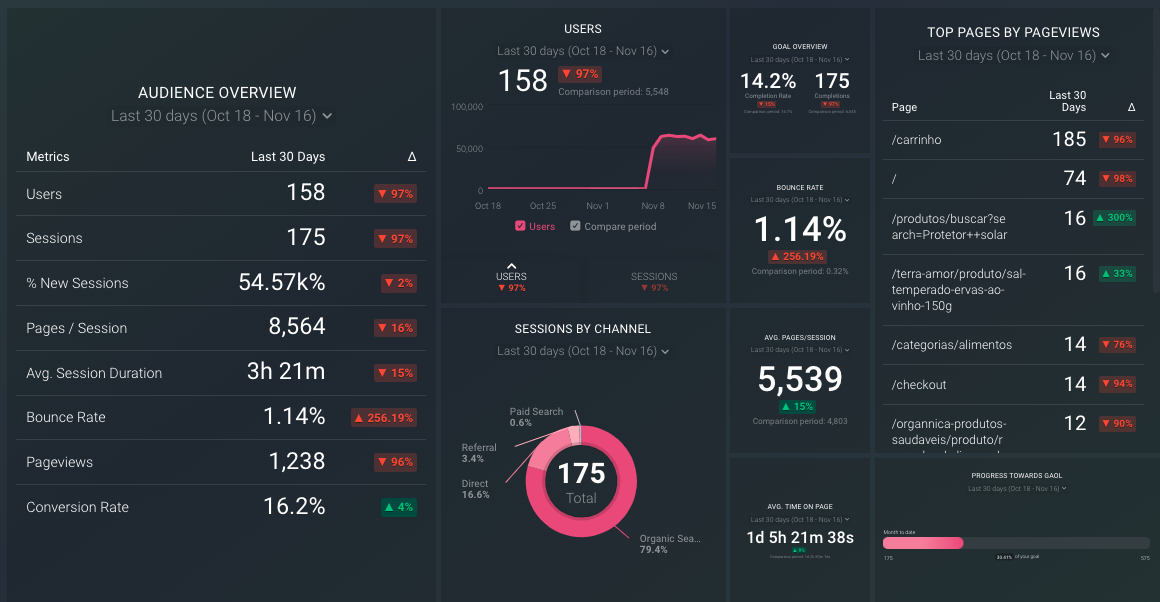The image size is (1160, 602).
Task: Click the 4% increase badge for Conversion Rate
Action: [x=399, y=507]
